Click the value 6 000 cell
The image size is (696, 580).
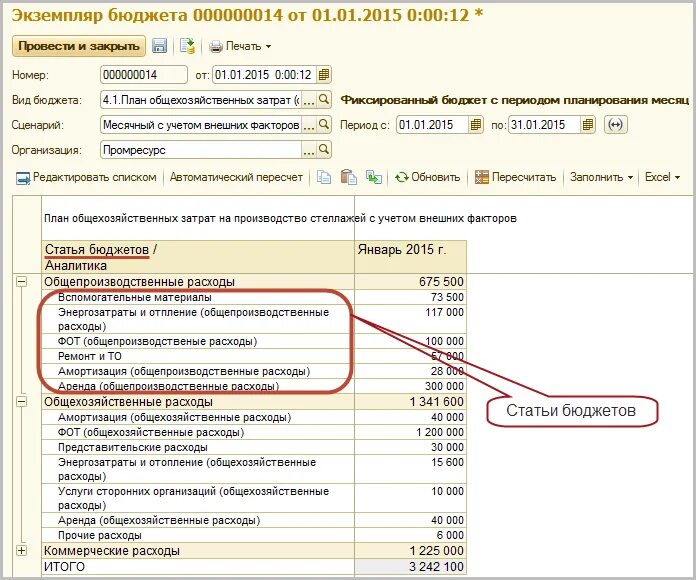tap(411, 535)
